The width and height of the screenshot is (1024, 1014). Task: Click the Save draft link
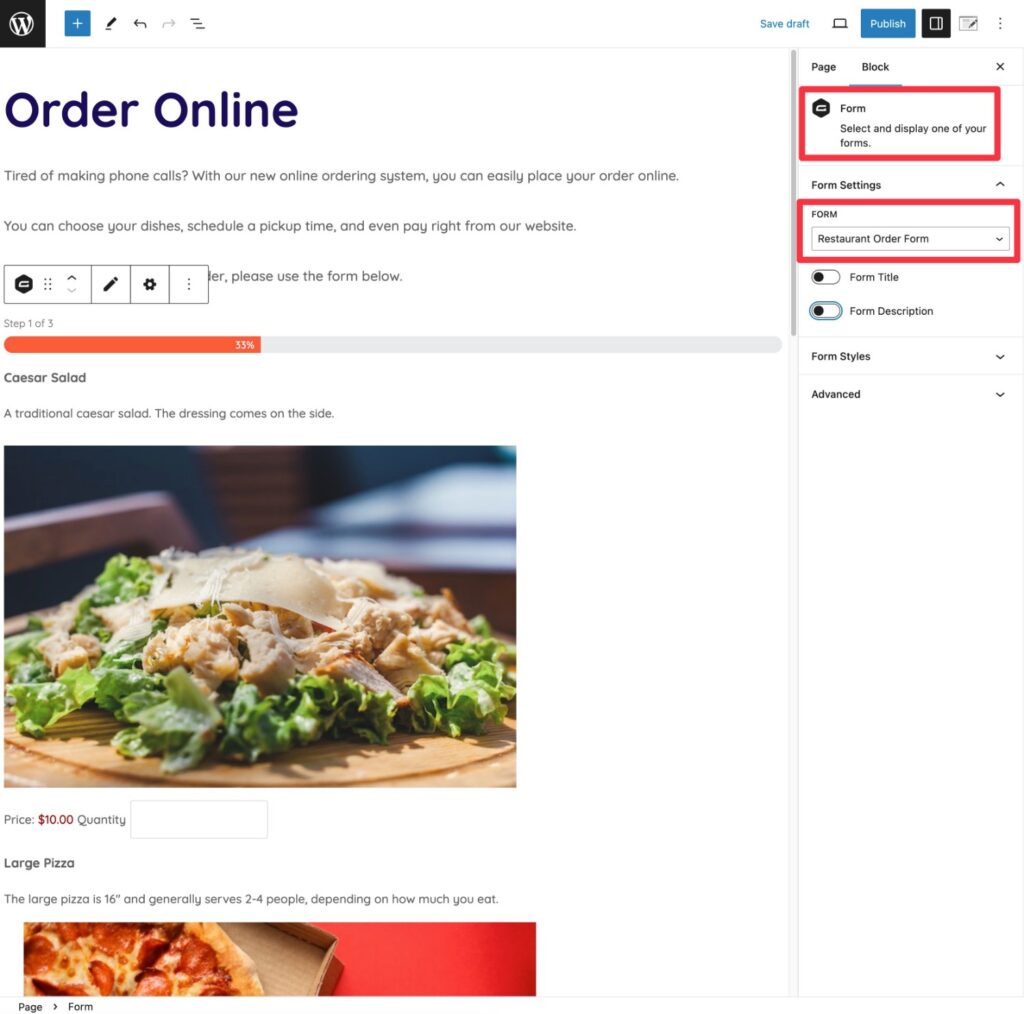[784, 24]
